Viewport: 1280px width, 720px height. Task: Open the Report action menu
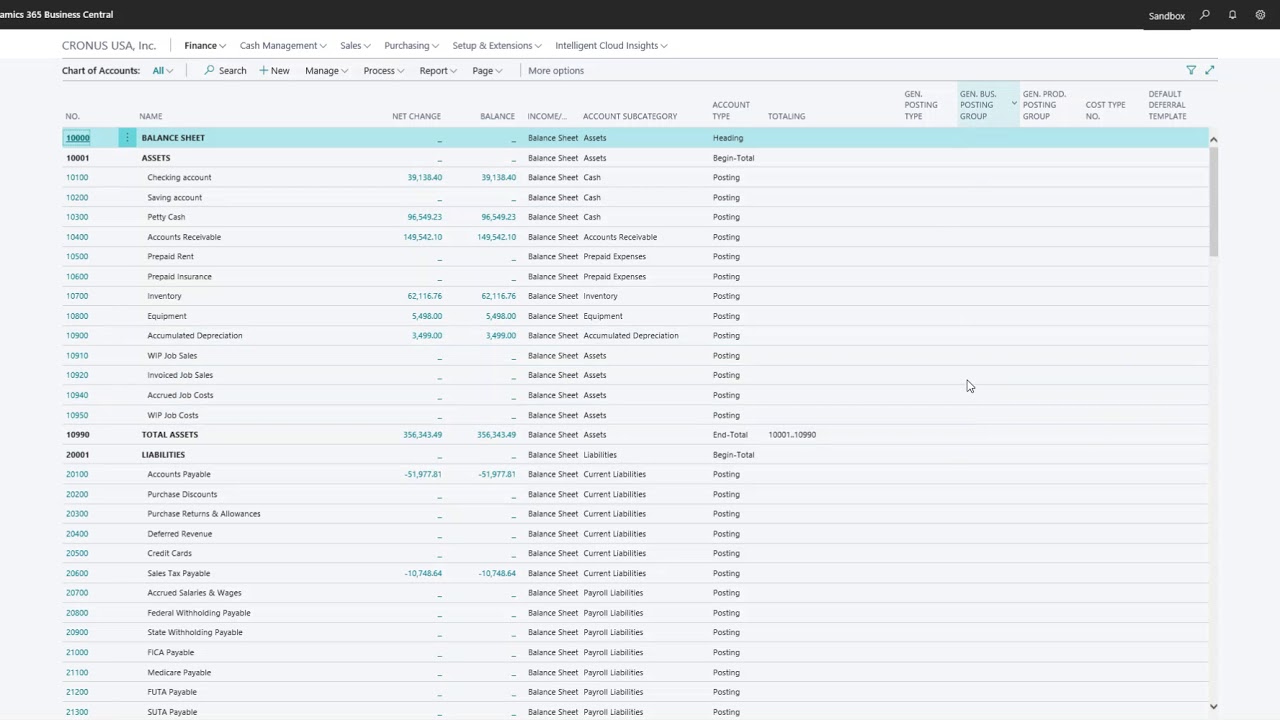click(x=438, y=71)
